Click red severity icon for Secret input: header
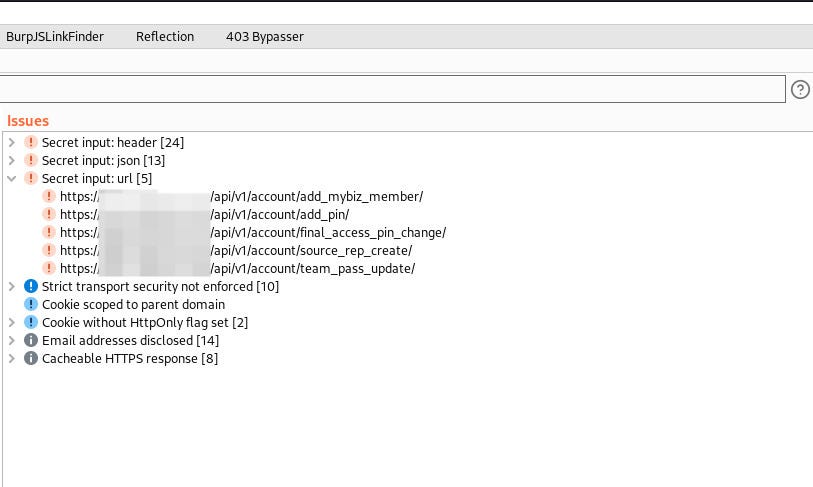 point(31,142)
